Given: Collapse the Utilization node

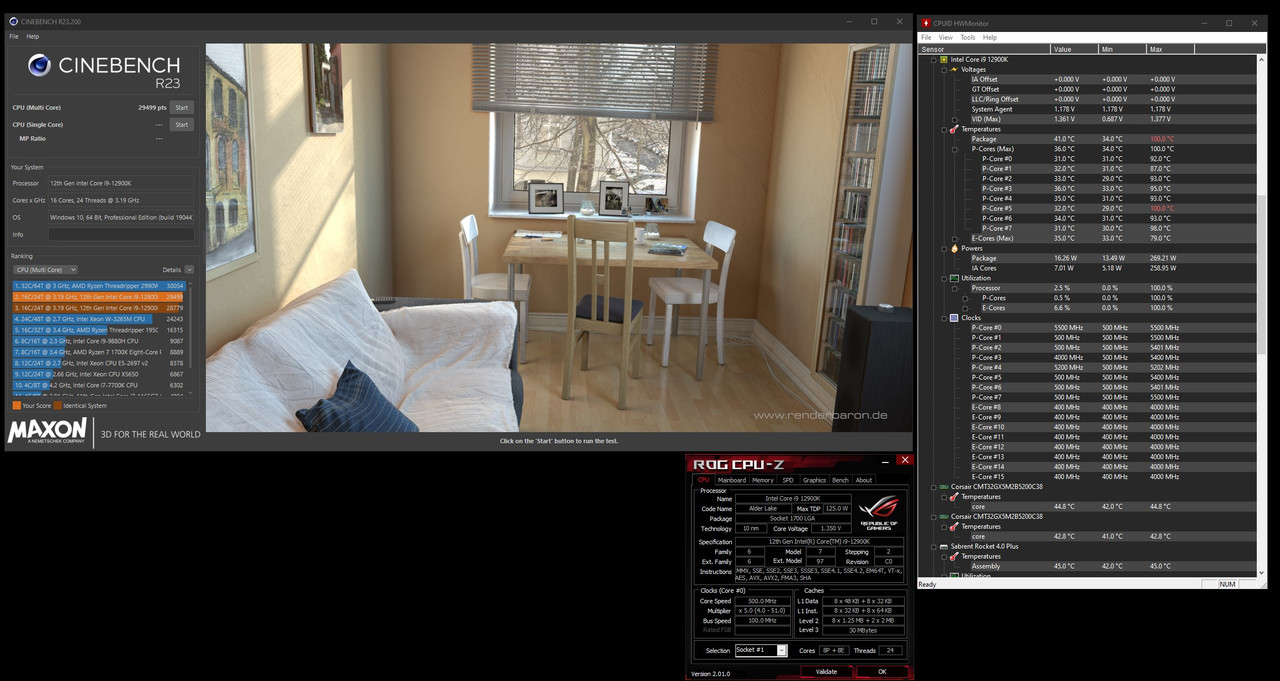Looking at the screenshot, I should (x=943, y=278).
